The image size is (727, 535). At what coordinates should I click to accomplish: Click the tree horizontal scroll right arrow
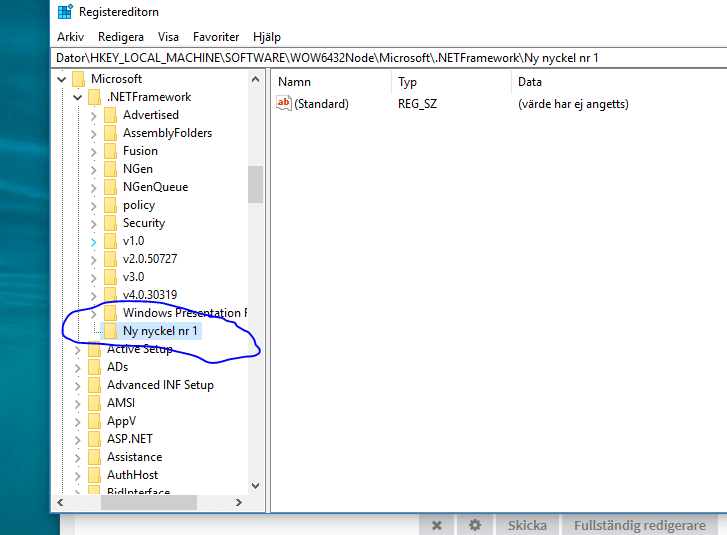coord(238,503)
